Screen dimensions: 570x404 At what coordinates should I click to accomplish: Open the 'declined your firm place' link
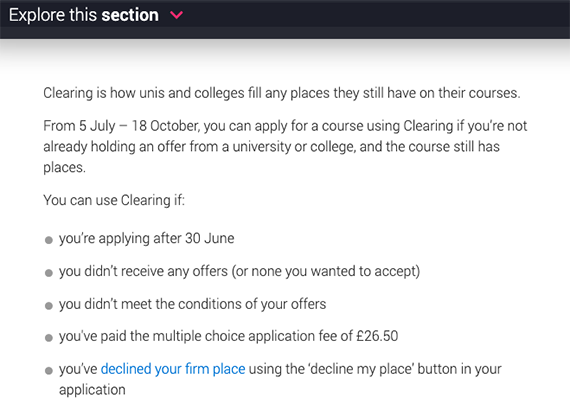coord(173,369)
